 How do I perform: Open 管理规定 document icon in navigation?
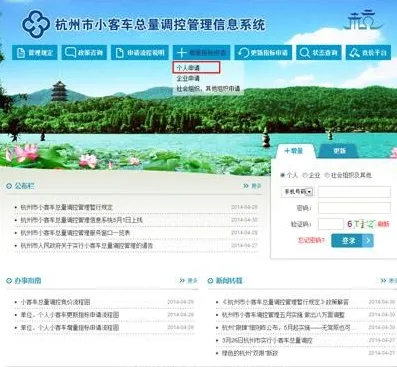[x=21, y=53]
